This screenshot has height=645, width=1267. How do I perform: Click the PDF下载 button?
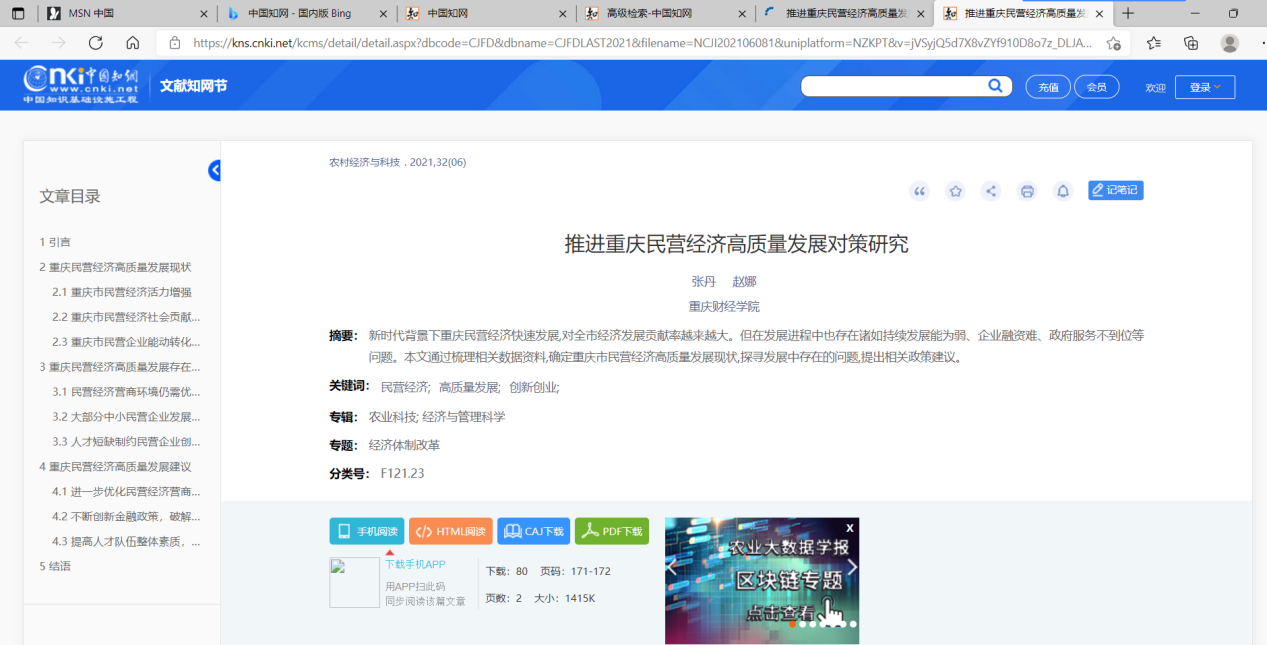click(612, 531)
